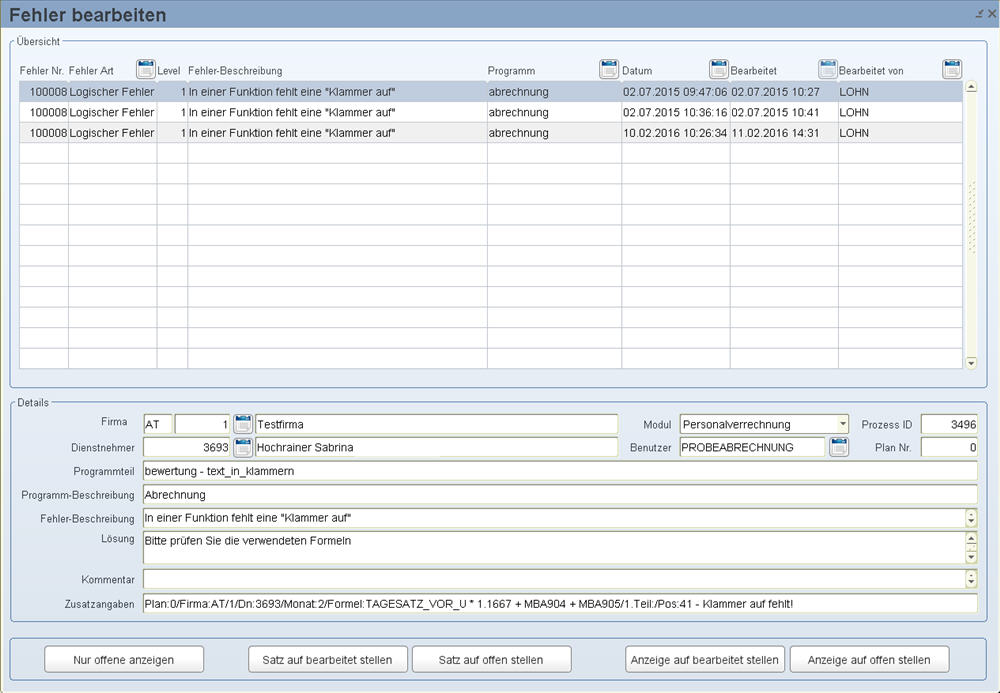Click the Prozess ID field
Screen dimensions: 1000x693
[x=948, y=424]
